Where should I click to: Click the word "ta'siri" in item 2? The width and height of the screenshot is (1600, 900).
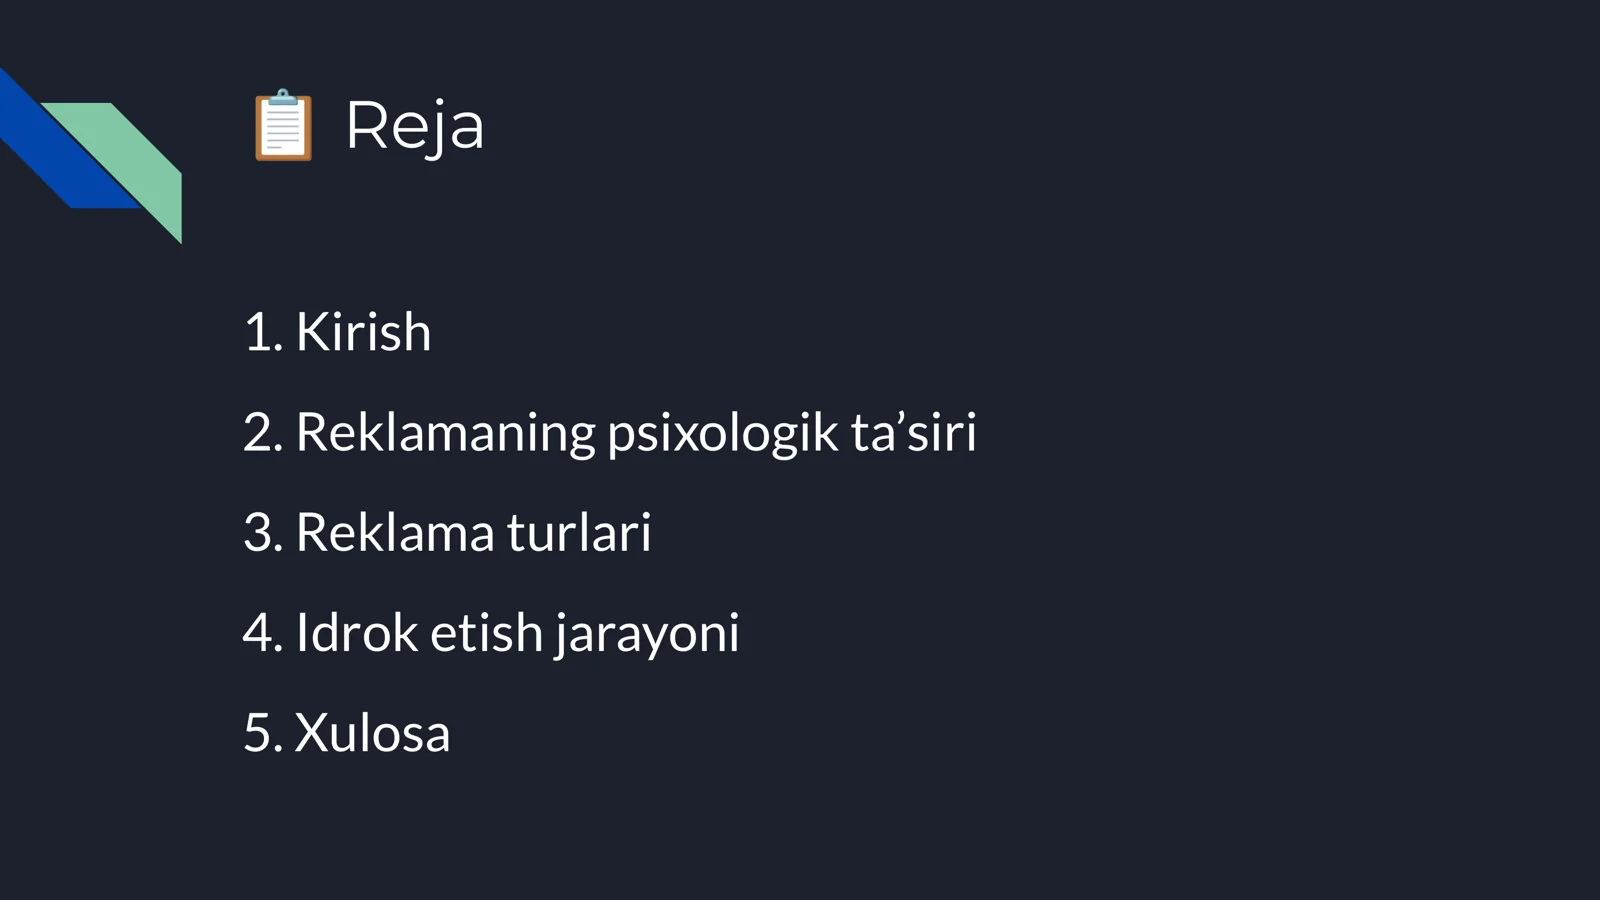click(x=913, y=432)
